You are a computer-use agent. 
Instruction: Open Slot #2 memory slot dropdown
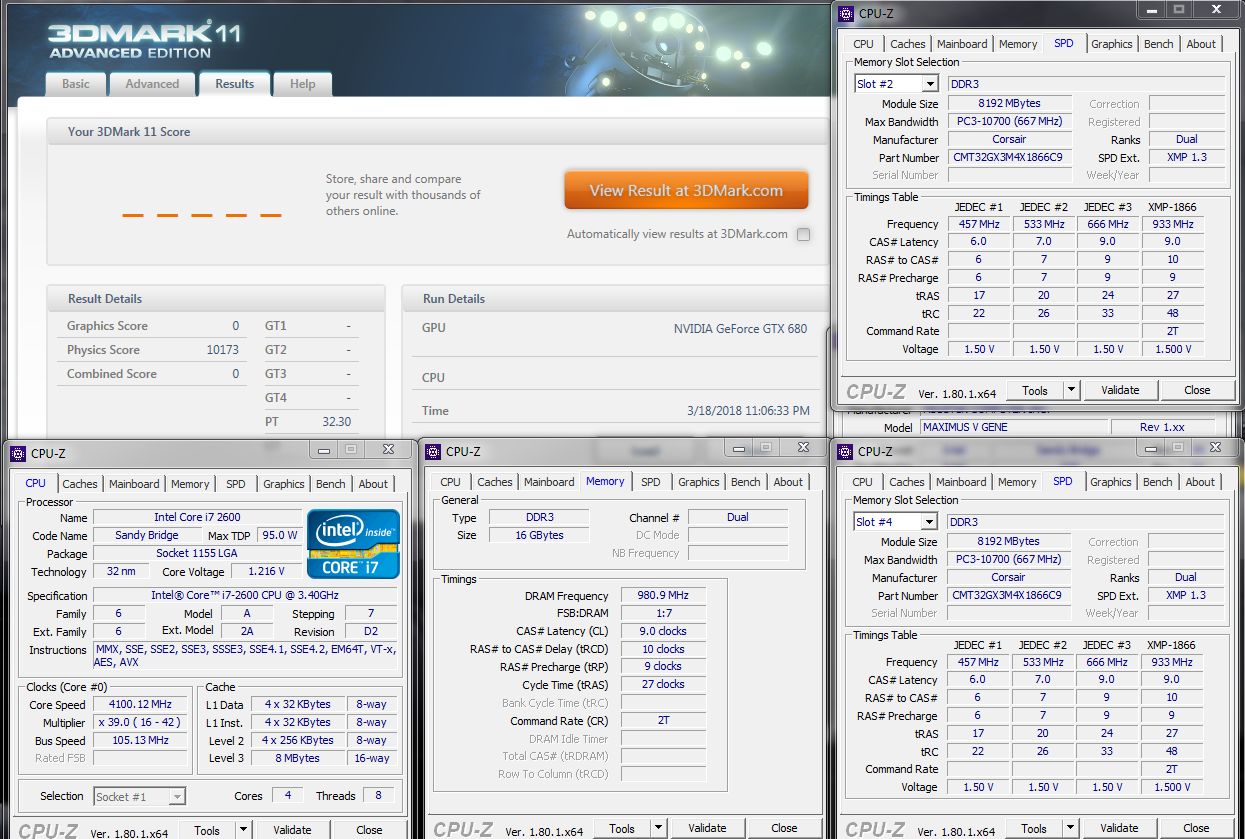click(x=930, y=84)
